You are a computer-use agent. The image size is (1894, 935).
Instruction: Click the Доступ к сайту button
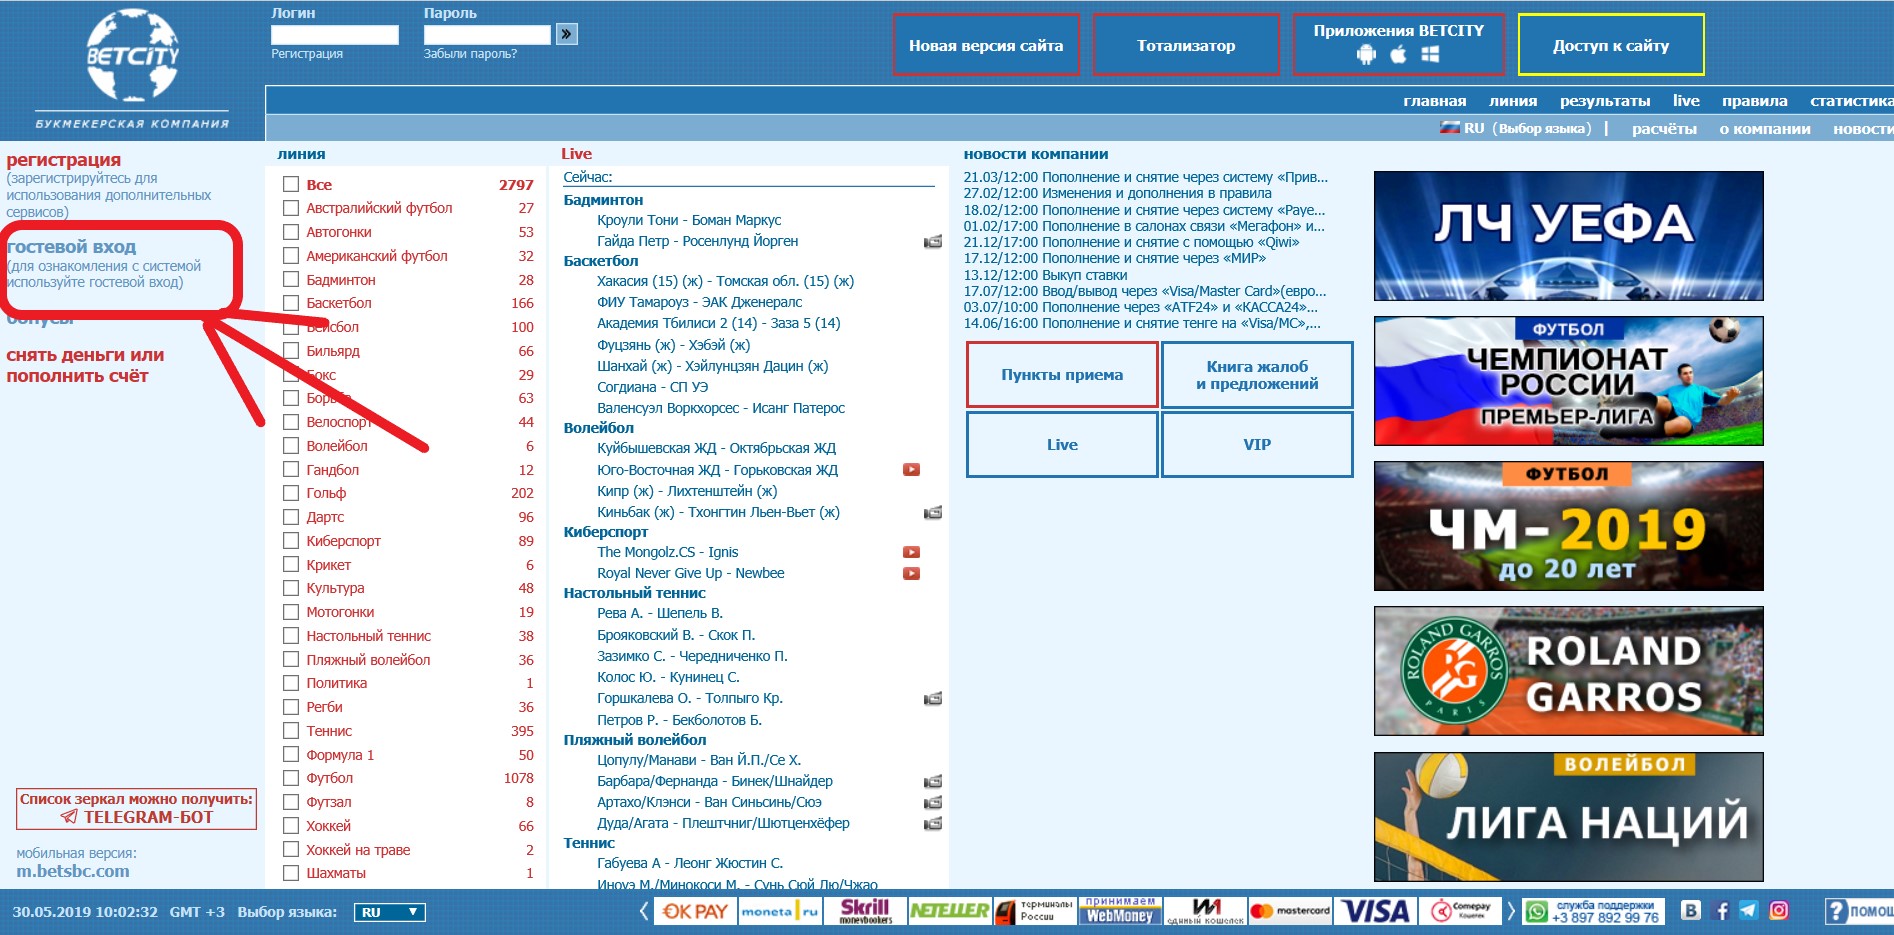1610,45
